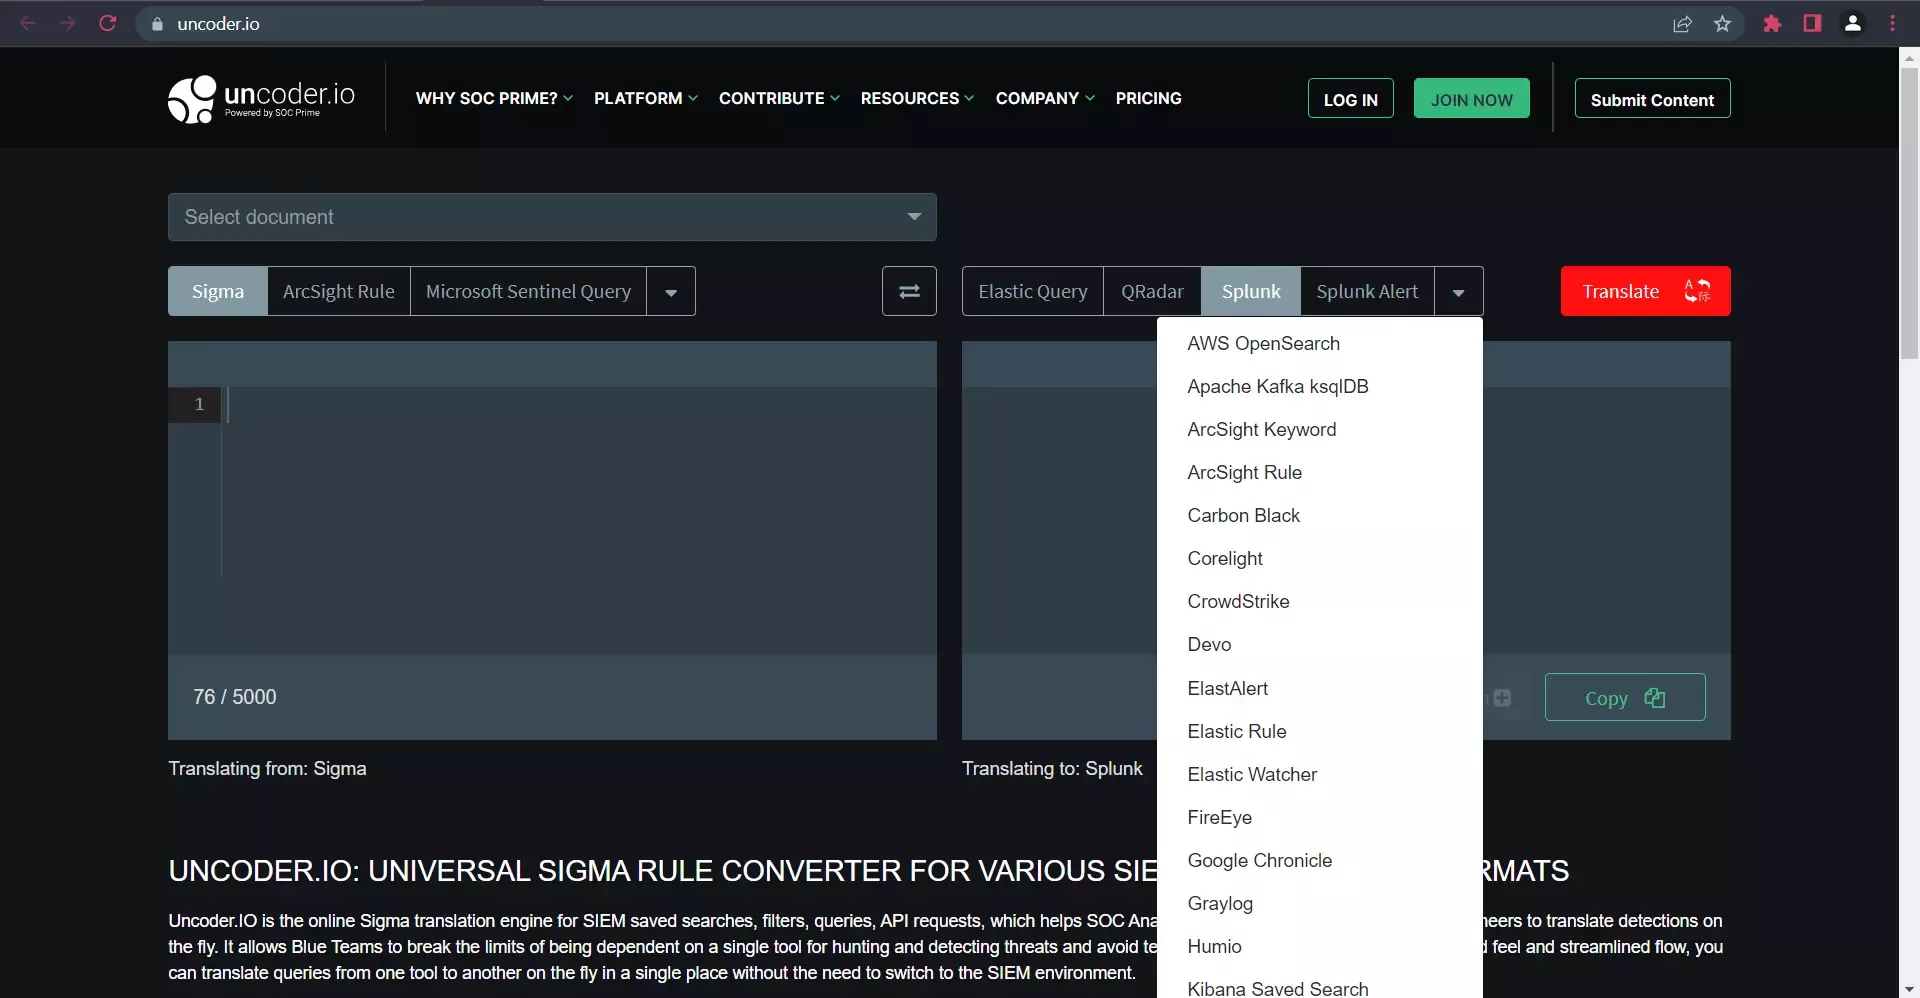Click the swap source and target icon
This screenshot has height=998, width=1920.
pos(909,291)
